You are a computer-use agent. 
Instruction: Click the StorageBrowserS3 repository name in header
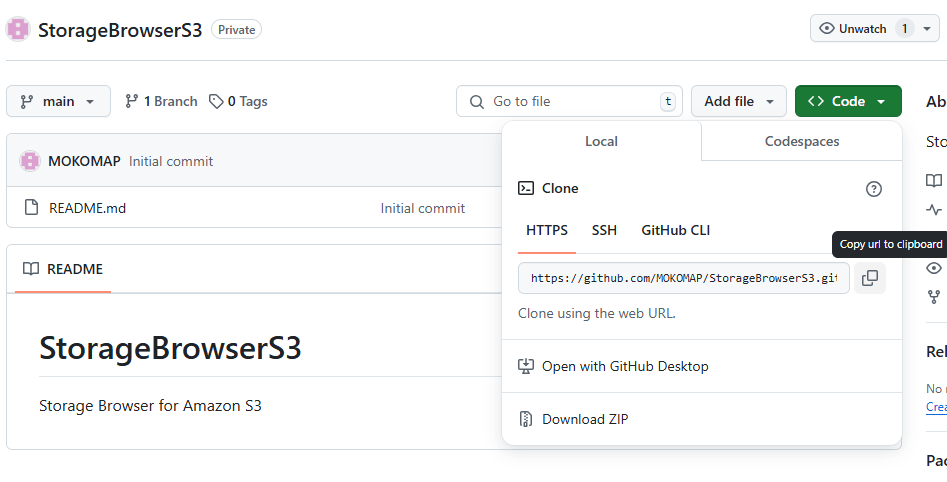(x=120, y=30)
